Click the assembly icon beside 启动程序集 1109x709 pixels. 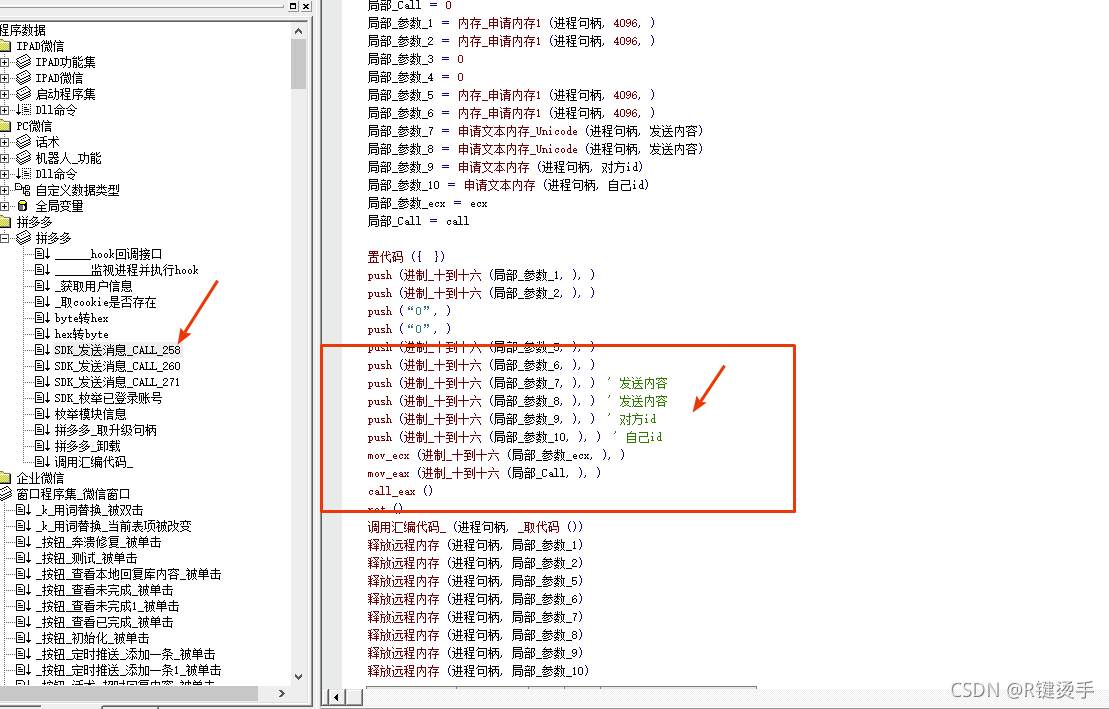point(23,93)
